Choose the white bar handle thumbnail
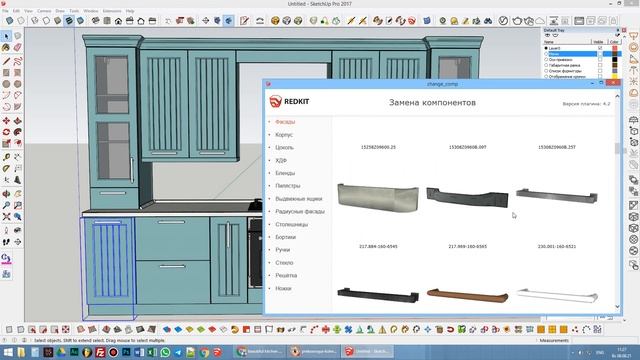The height and width of the screenshot is (360, 640). [557, 296]
